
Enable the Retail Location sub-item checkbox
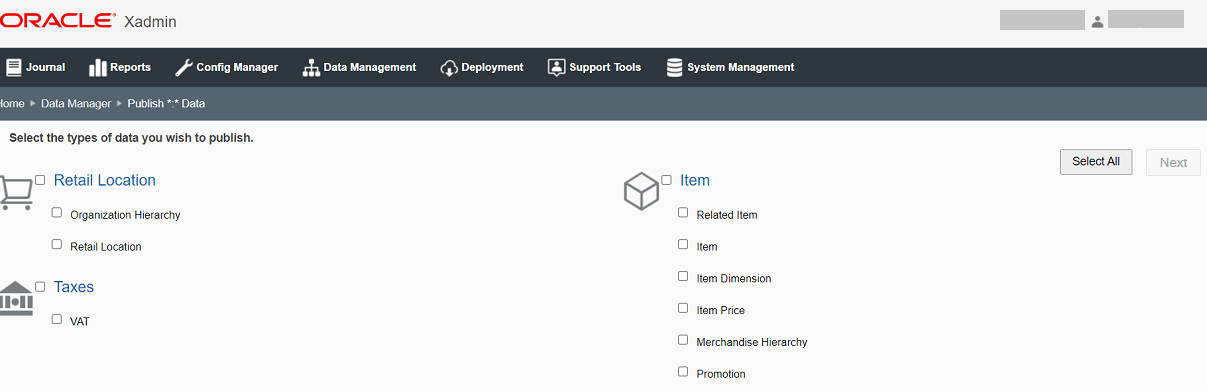click(x=57, y=244)
